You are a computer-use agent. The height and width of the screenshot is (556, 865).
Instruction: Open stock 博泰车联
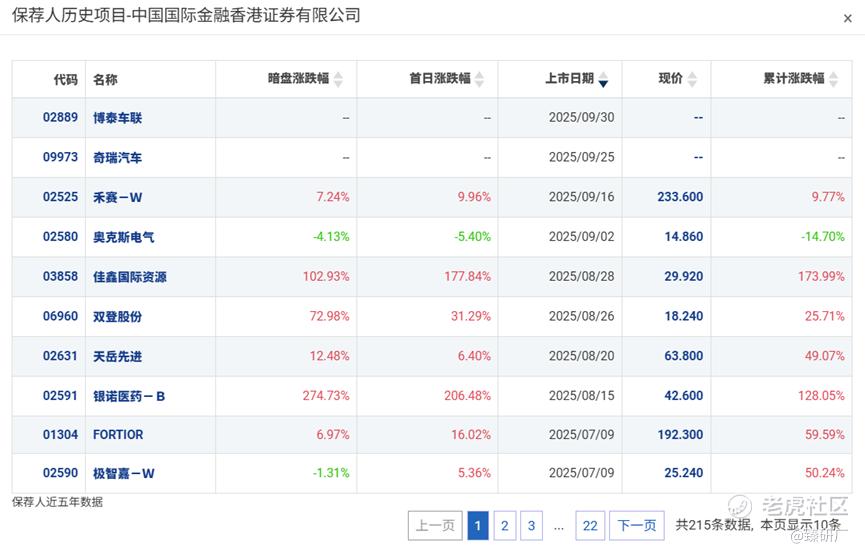[118, 118]
